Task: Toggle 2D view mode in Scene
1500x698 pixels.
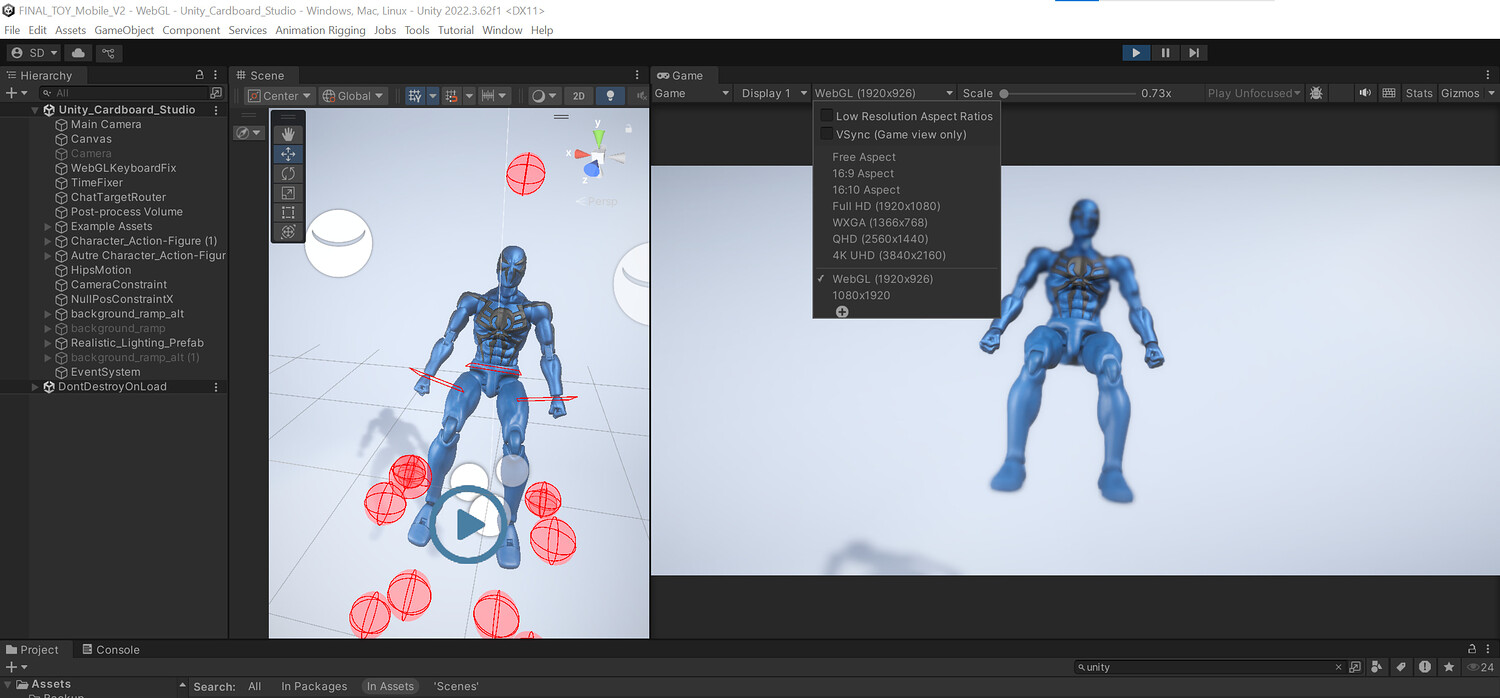Action: 579,96
